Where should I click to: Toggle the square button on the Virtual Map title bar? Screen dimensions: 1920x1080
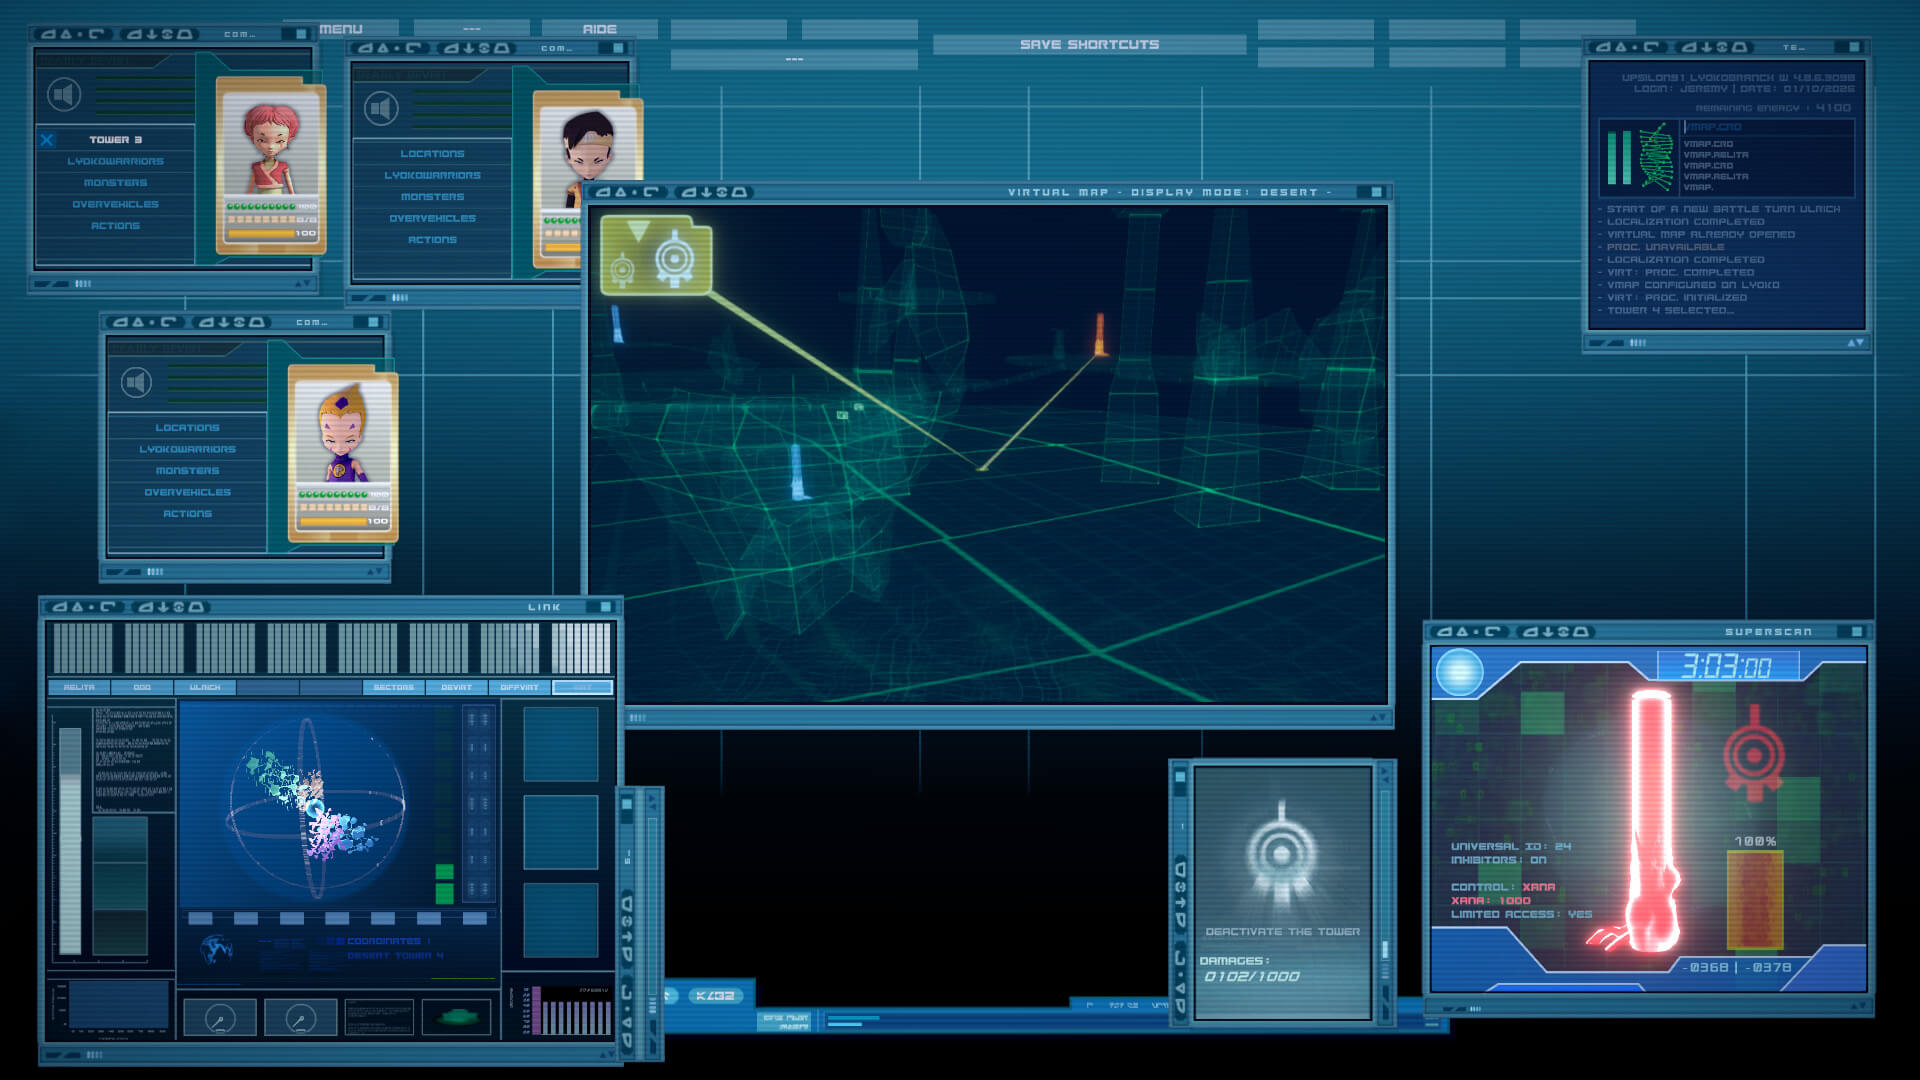1377,192
